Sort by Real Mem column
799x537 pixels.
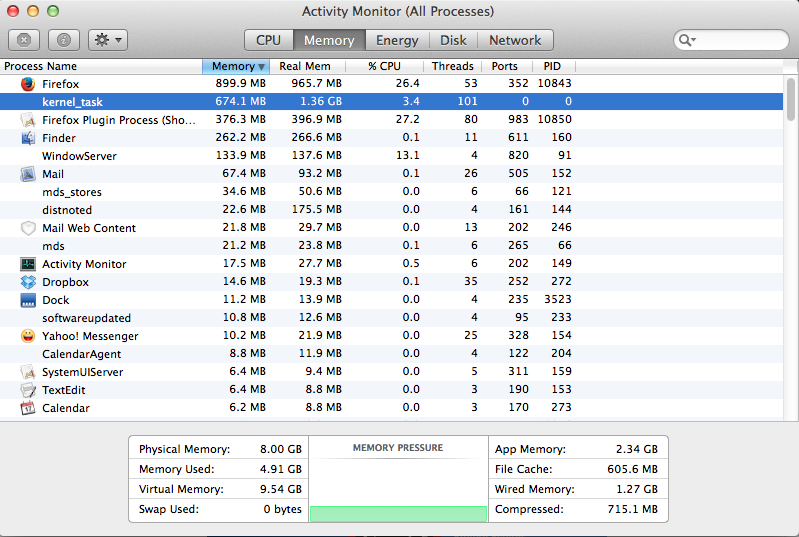[x=307, y=66]
